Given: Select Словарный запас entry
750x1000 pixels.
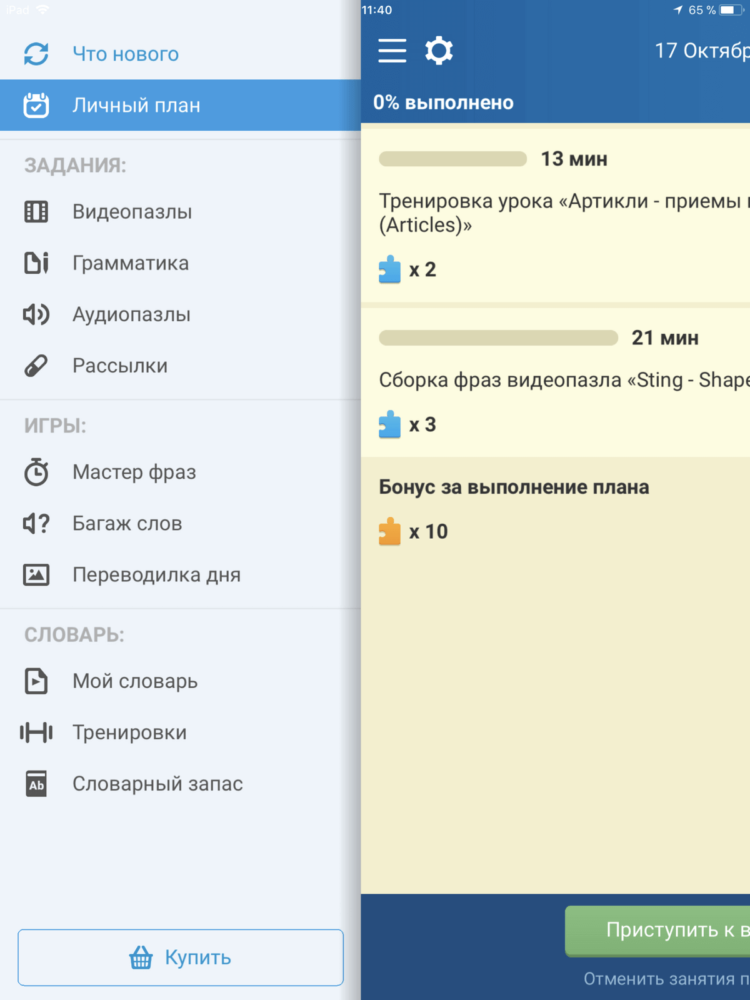Looking at the screenshot, I should pyautogui.click(x=180, y=784).
